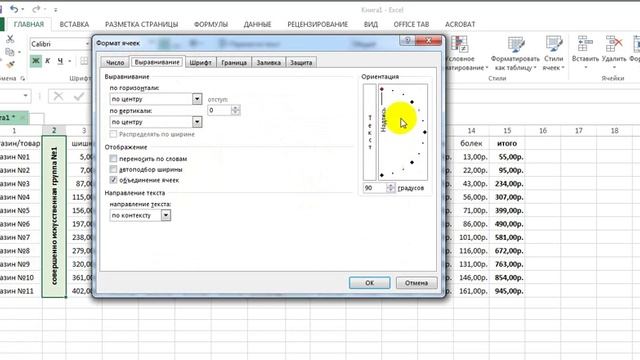Confirm the dialog with OK
This screenshot has width=640, height=360.
pyautogui.click(x=369, y=282)
